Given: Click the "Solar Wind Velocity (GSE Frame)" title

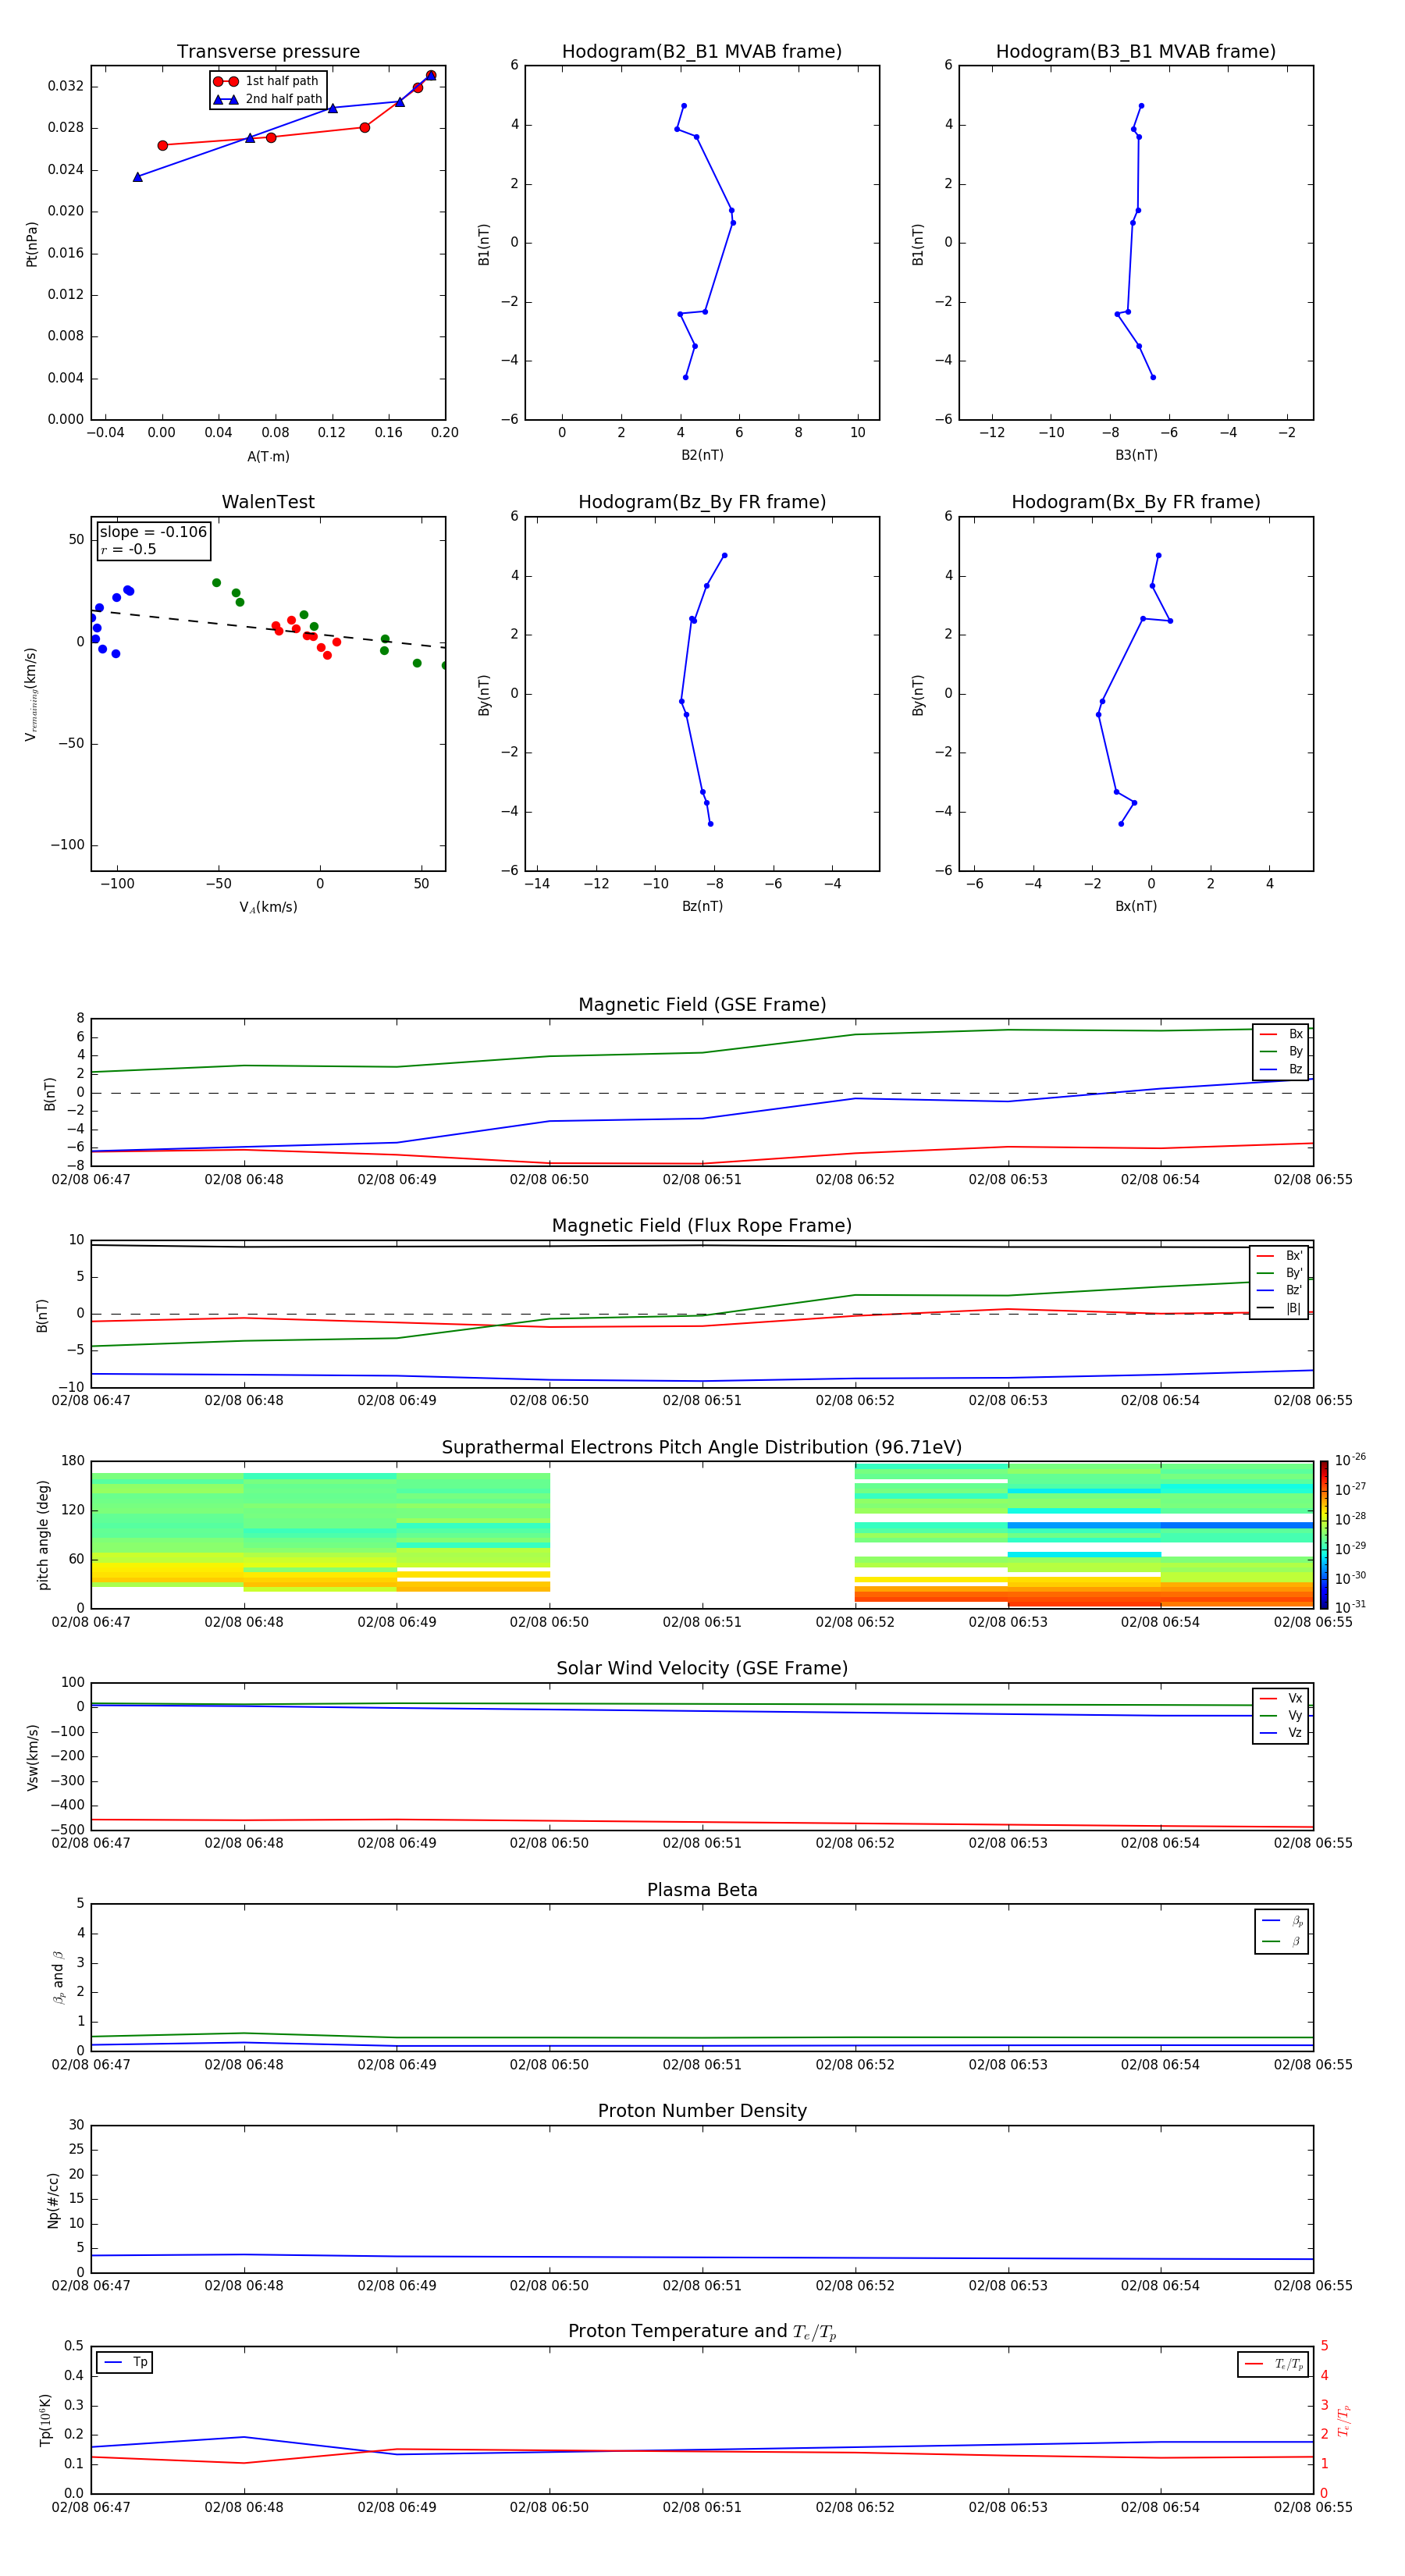Looking at the screenshot, I should (x=702, y=1668).
